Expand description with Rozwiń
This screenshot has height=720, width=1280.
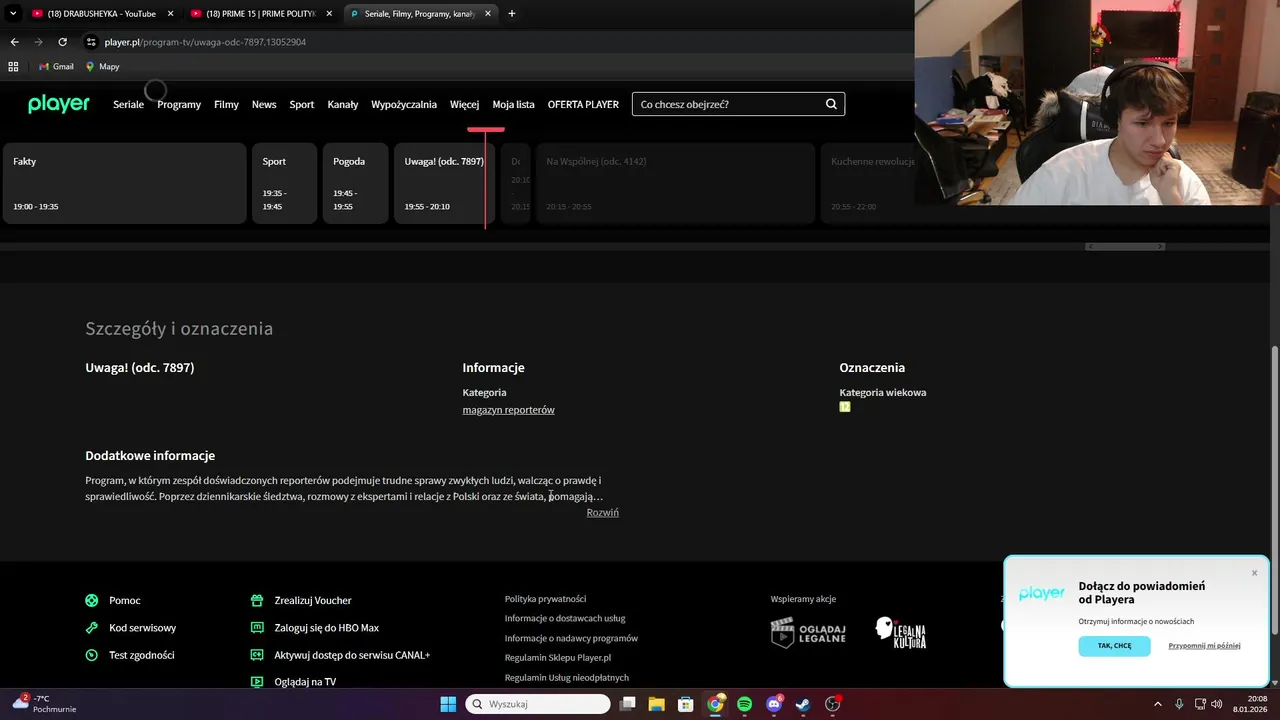click(x=602, y=512)
